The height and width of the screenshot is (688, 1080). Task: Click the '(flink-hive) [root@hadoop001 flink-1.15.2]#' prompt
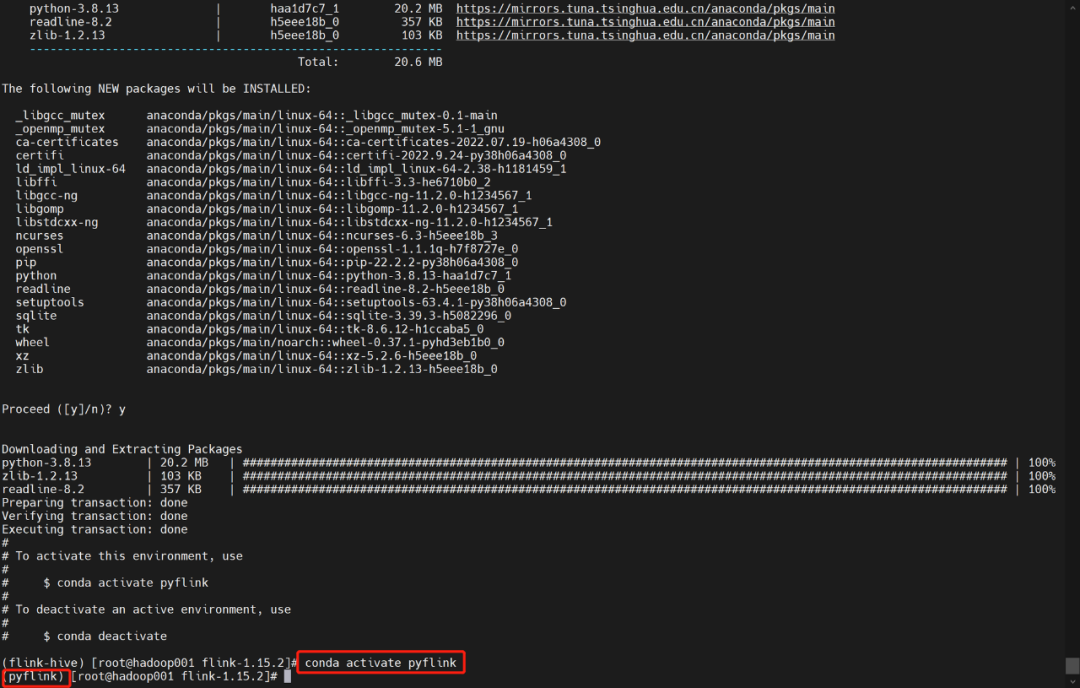[x=148, y=663]
